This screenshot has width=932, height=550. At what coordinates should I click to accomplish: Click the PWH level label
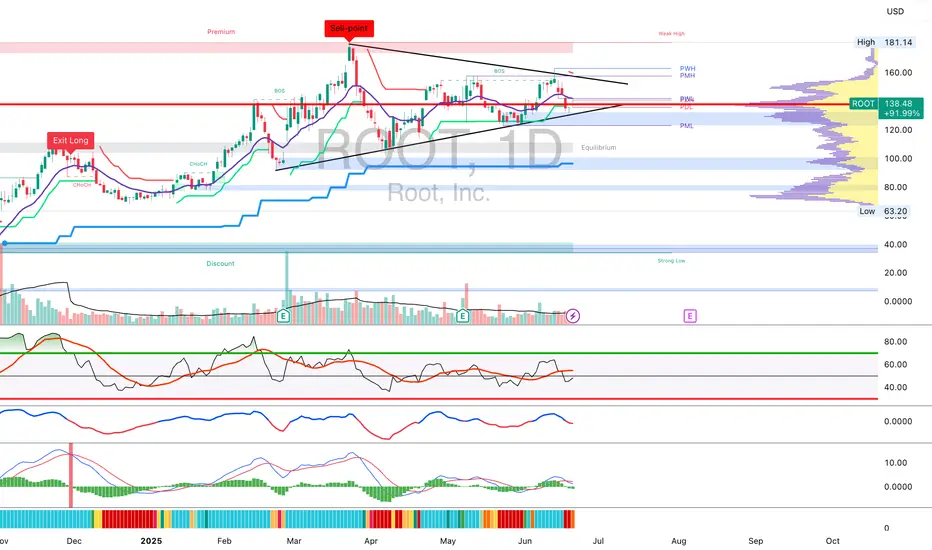[687, 69]
